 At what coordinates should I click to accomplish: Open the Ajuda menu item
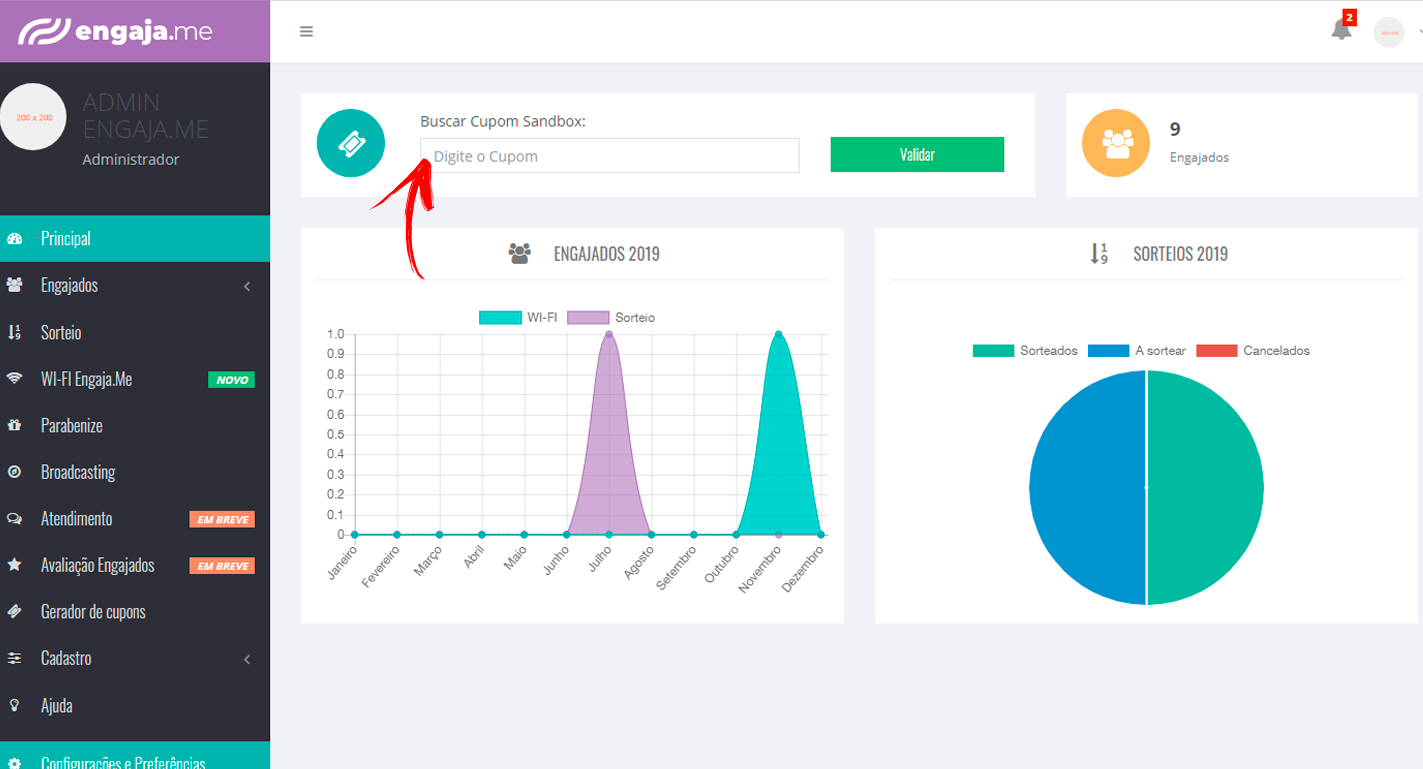click(x=135, y=705)
